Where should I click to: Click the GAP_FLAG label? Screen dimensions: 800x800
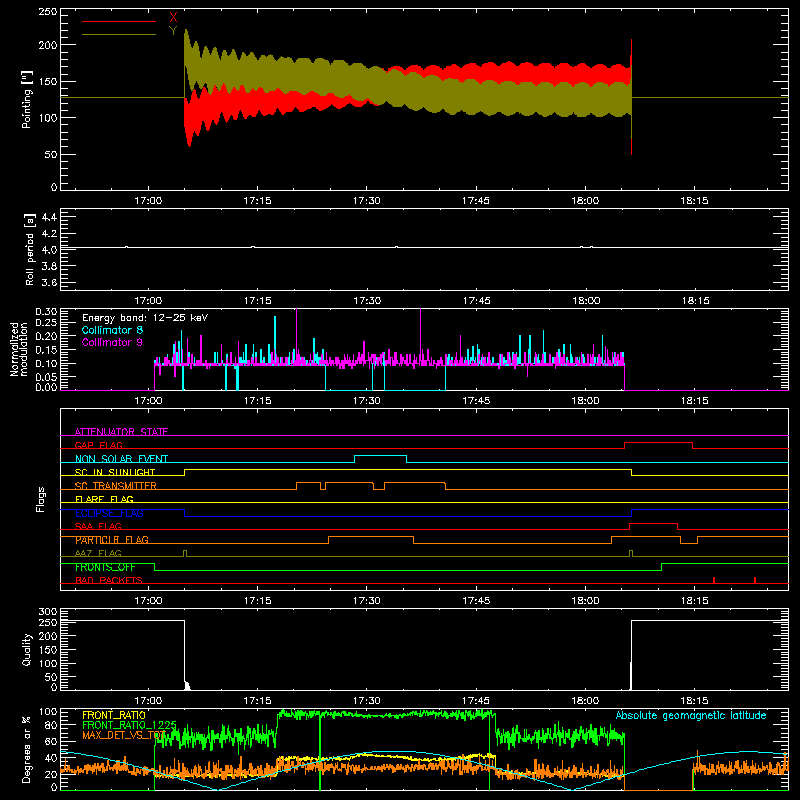[x=98, y=445]
